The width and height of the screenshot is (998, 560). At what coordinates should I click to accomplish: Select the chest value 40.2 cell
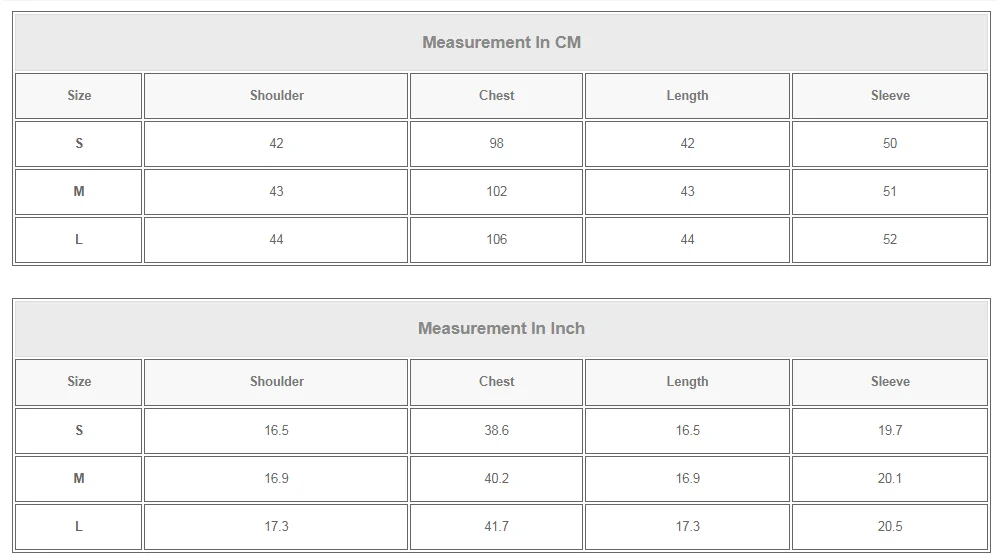pos(496,479)
